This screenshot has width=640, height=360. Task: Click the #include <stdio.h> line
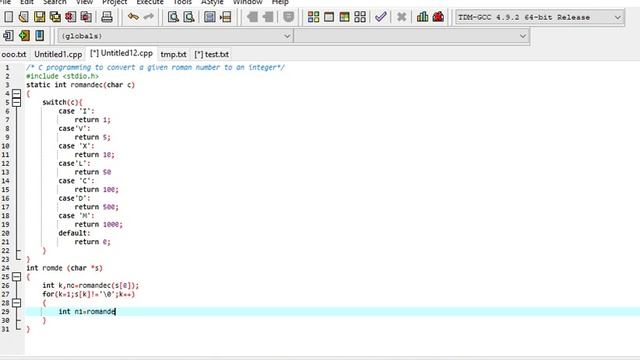(x=62, y=76)
